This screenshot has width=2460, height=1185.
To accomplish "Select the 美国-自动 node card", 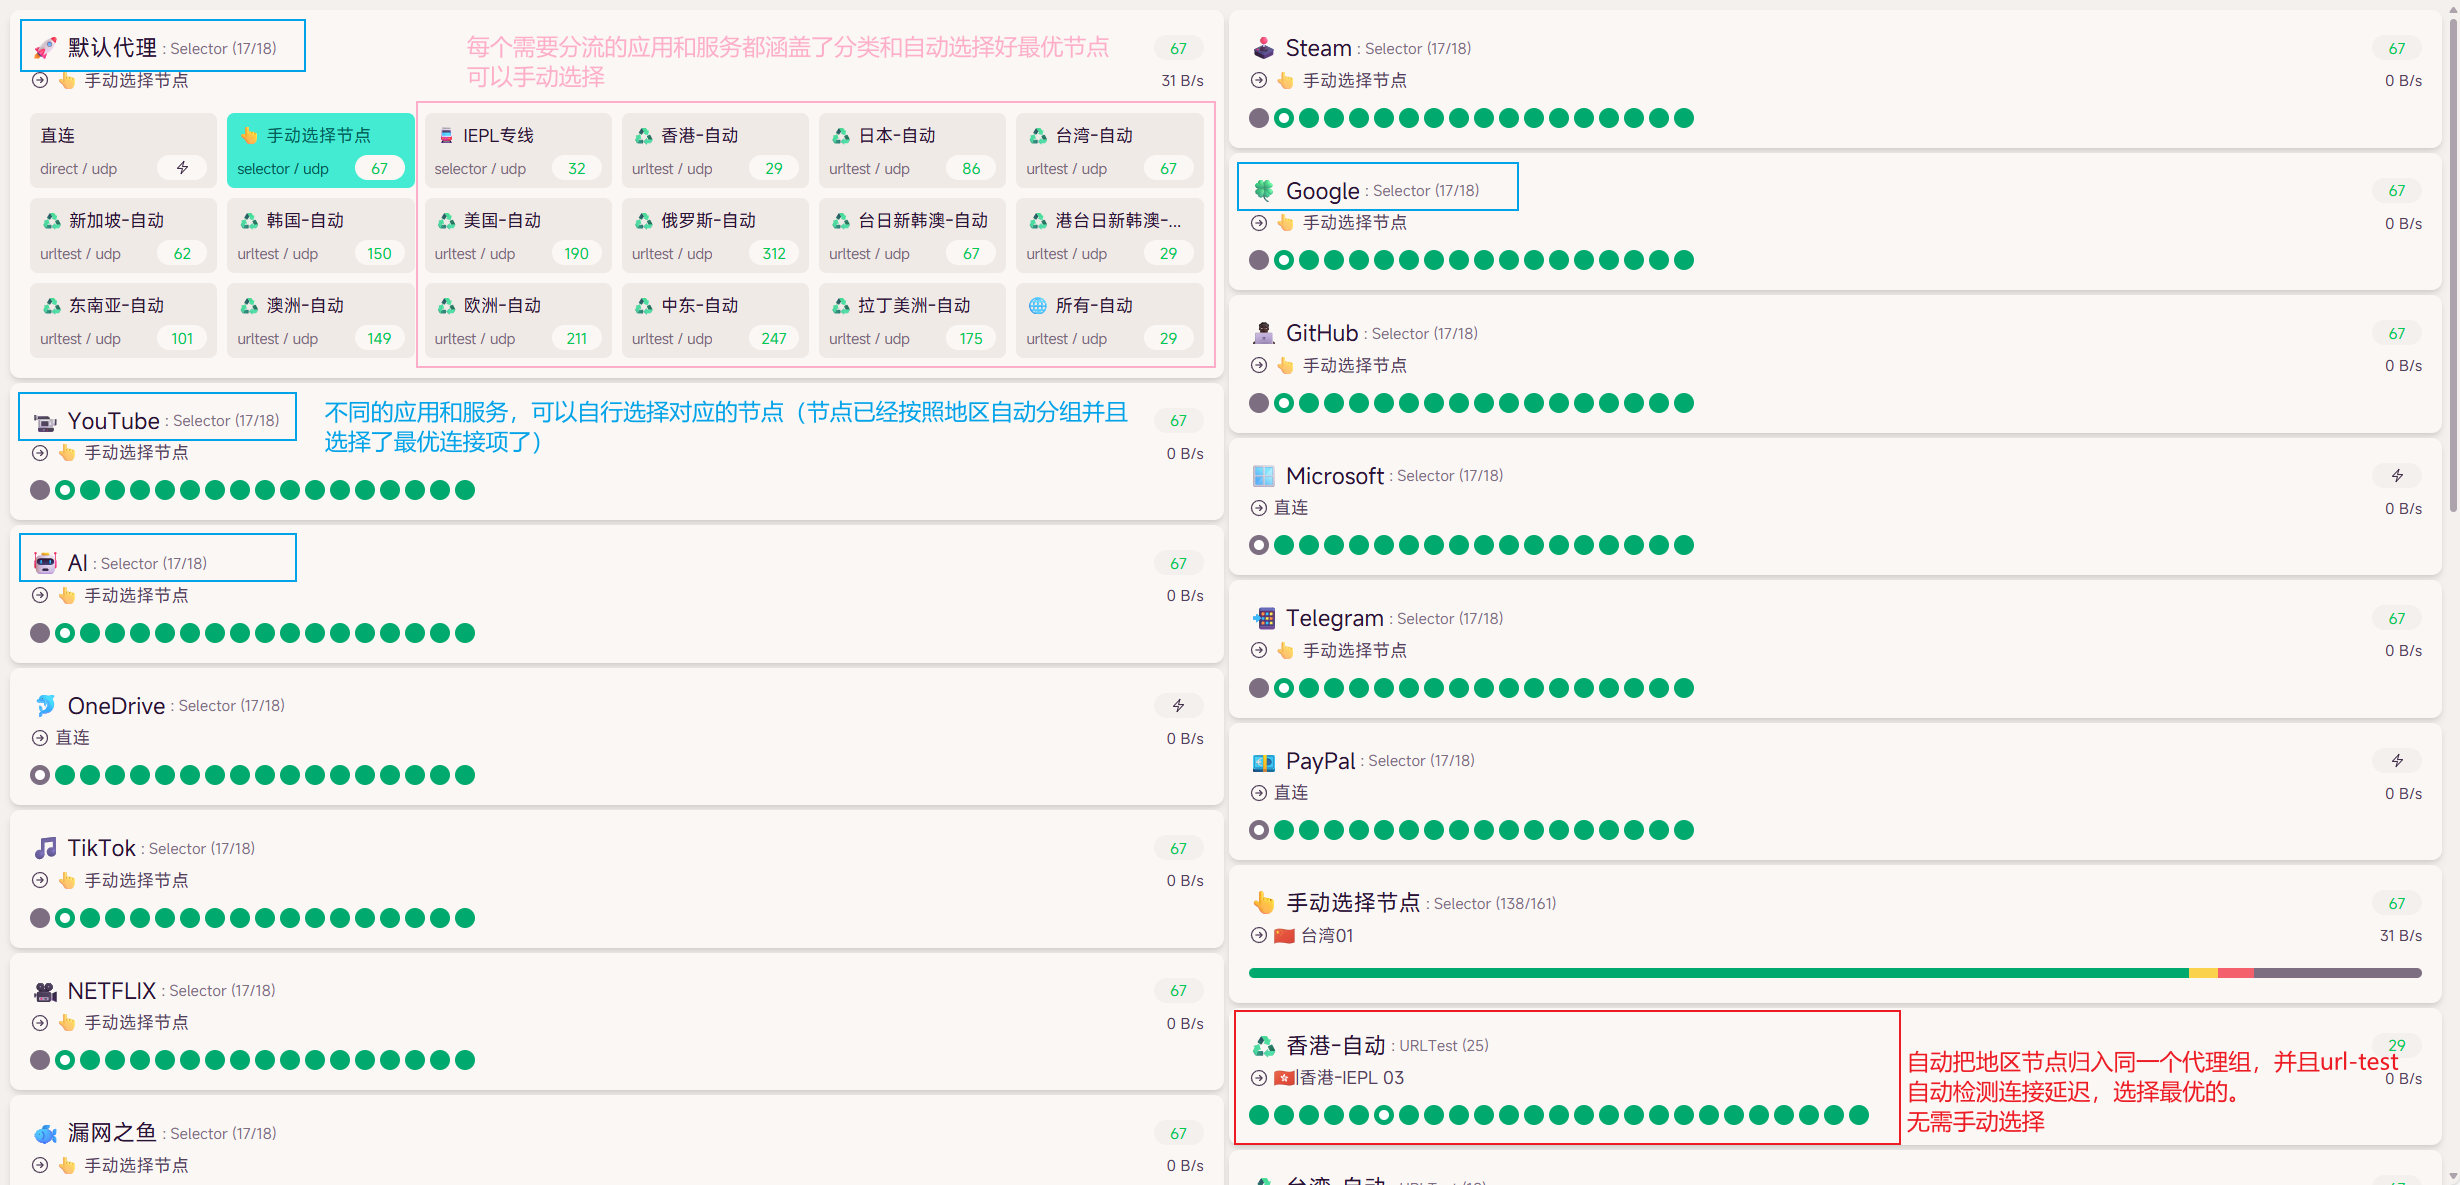I will pyautogui.click(x=517, y=236).
